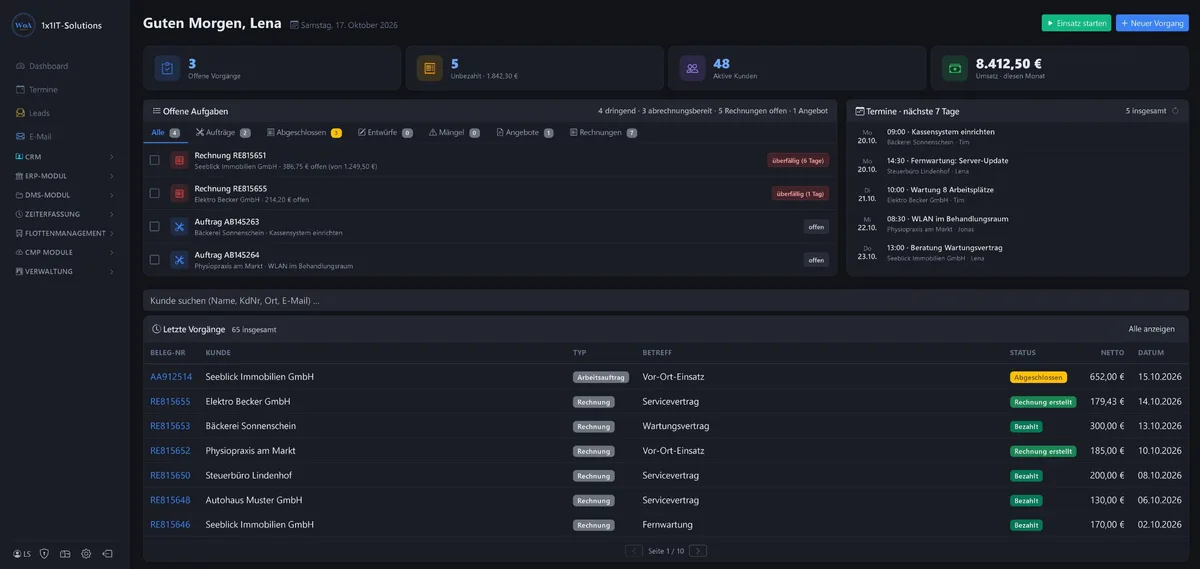Select the Angebote tab
Viewport: 1200px width, 569px height.
tap(525, 132)
